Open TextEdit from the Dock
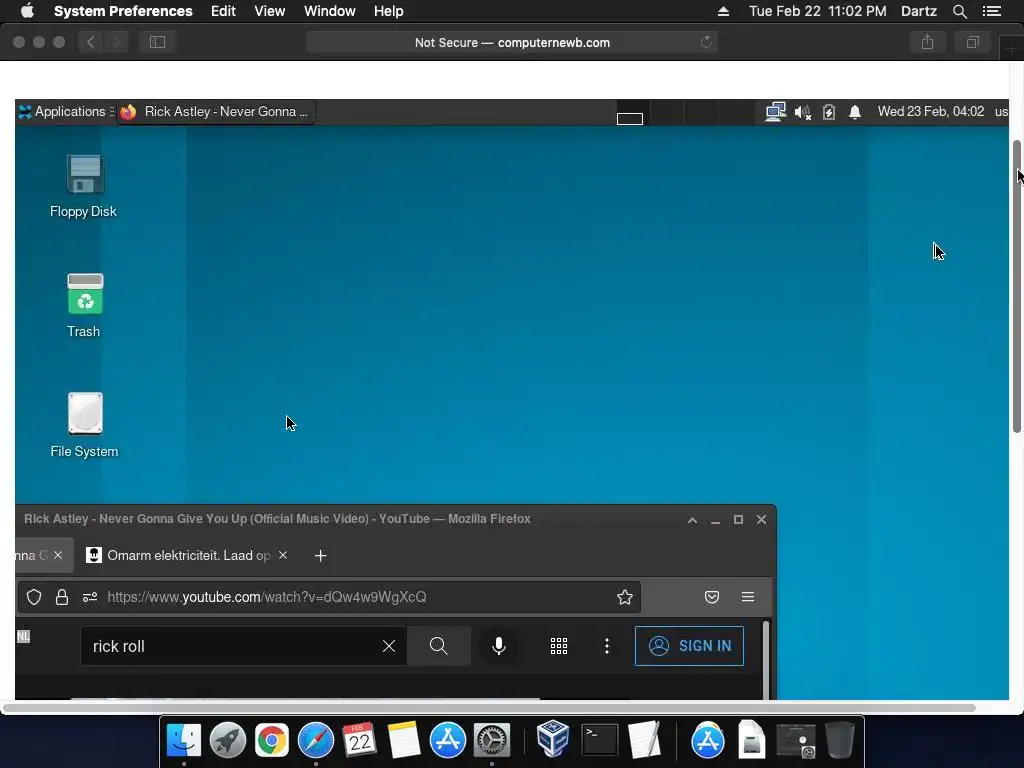The image size is (1024, 768). [x=644, y=739]
